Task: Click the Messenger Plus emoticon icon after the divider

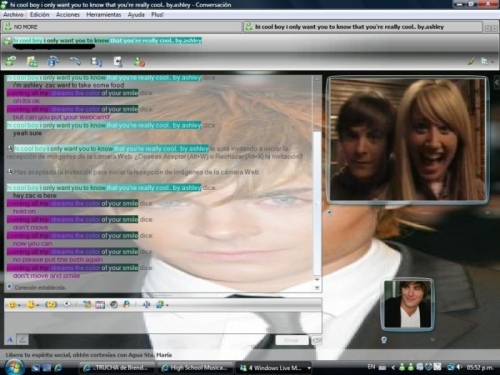Action: pyautogui.click(x=87, y=304)
